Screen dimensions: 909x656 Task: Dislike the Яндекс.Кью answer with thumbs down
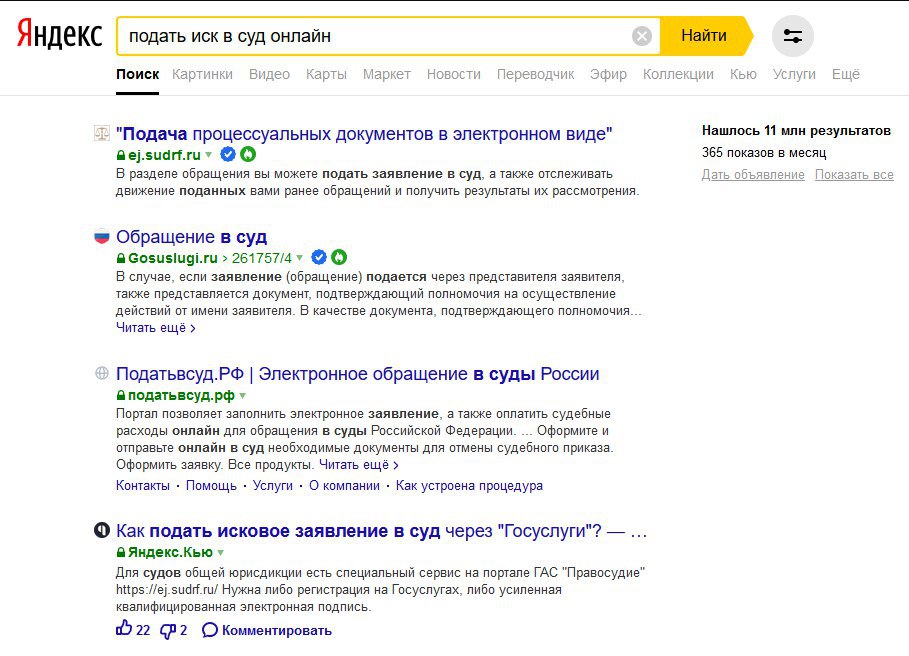pyautogui.click(x=168, y=631)
